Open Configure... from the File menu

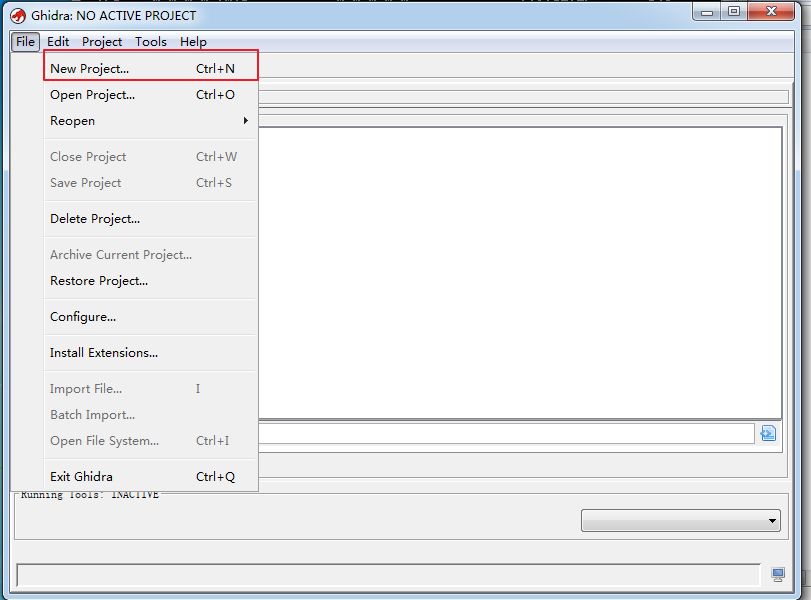point(151,317)
